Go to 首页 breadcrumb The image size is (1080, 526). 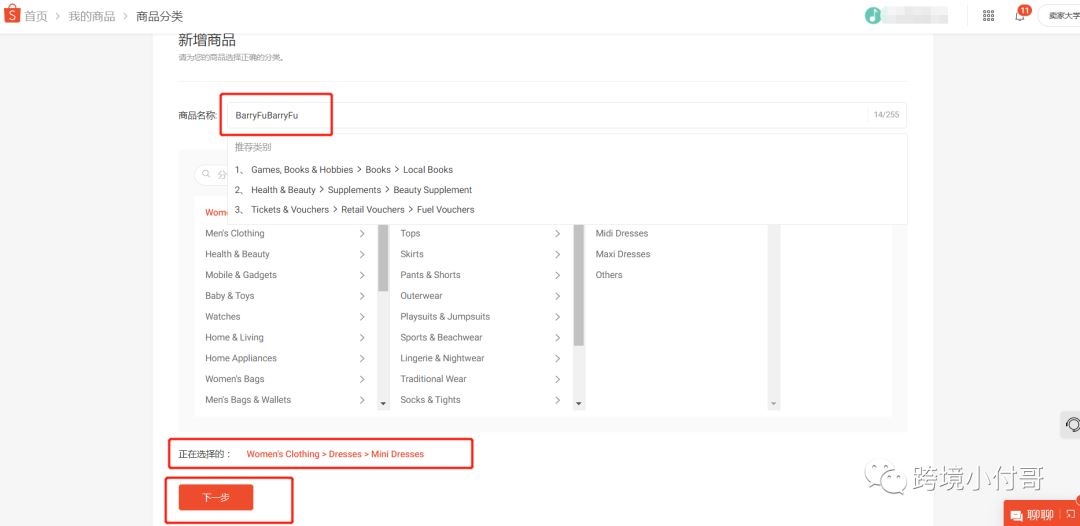click(36, 16)
